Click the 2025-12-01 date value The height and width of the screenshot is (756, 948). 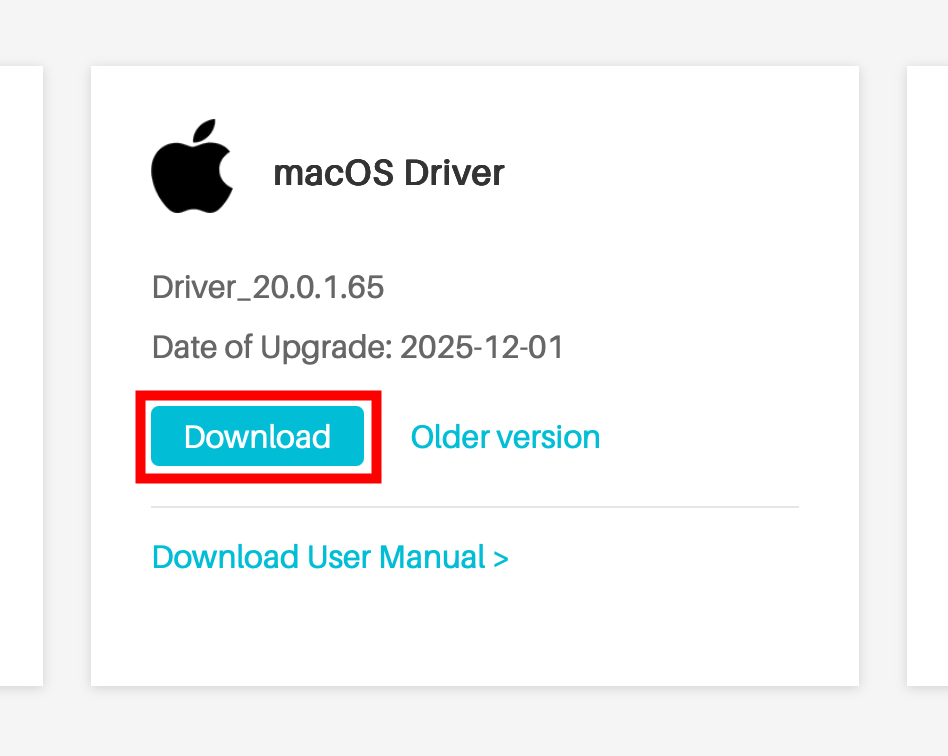click(x=482, y=348)
